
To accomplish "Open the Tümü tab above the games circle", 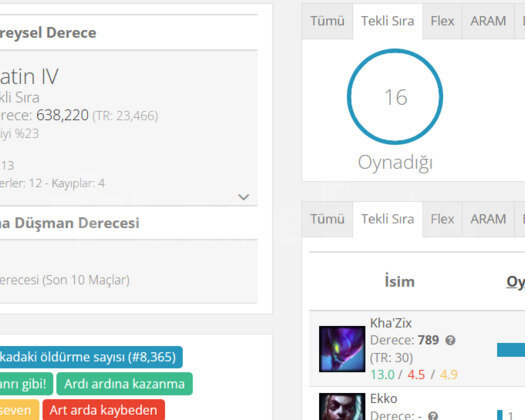I will 327,21.
